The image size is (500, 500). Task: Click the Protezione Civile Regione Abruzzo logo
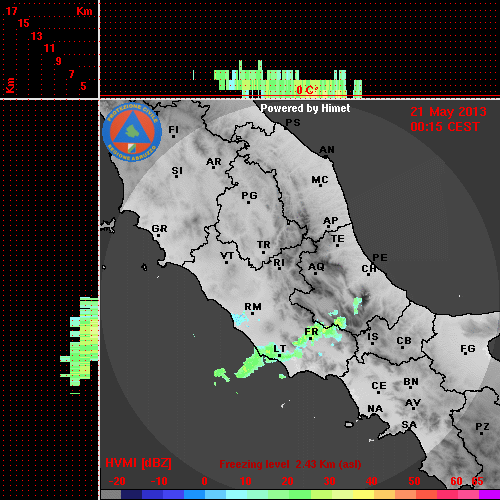132,132
